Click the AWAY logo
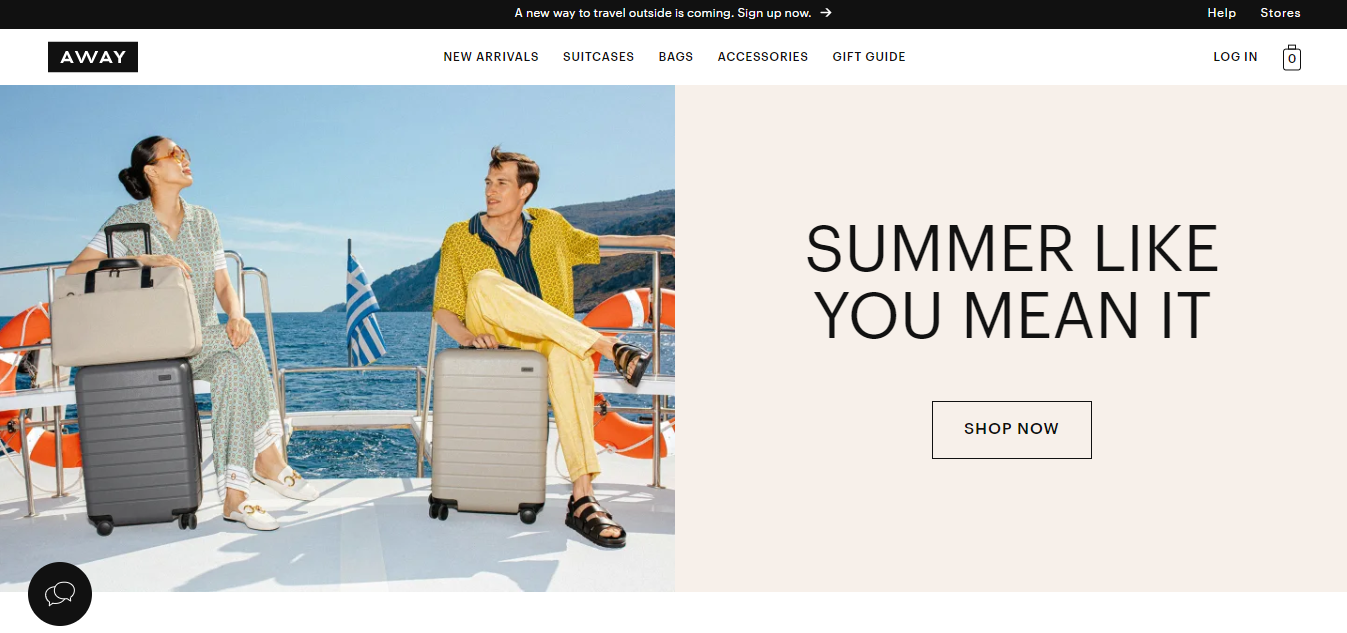This screenshot has height=633, width=1347. pos(93,57)
